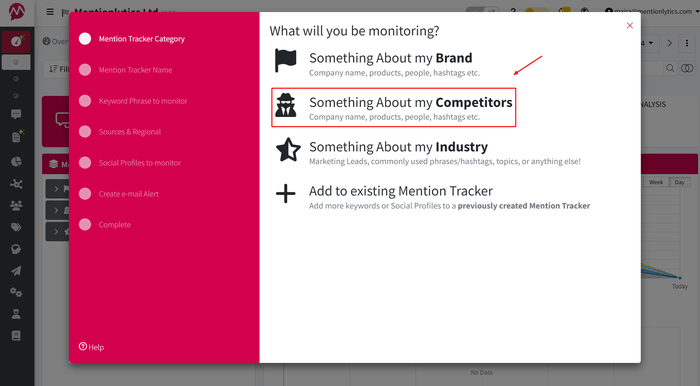Viewport: 700px width, 386px height.
Task: Open the pie chart analytics sidebar icon
Action: [x=16, y=161]
